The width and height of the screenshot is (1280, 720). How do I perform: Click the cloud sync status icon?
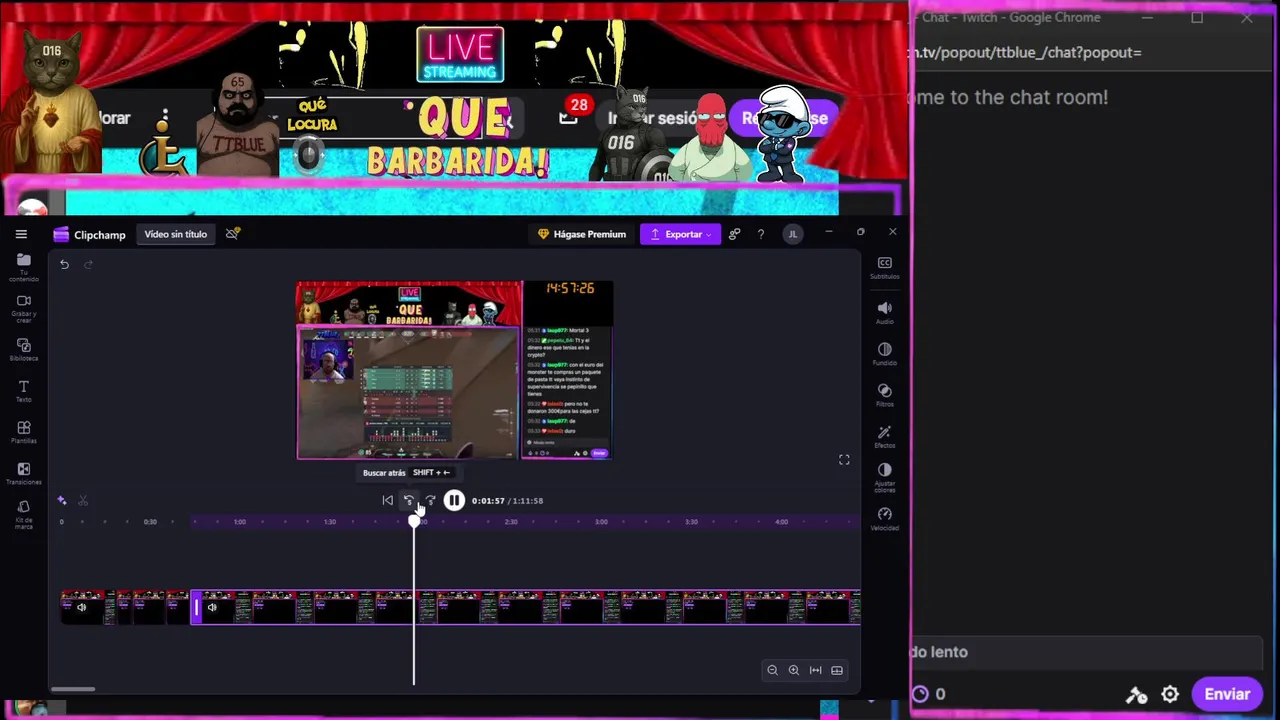click(232, 234)
